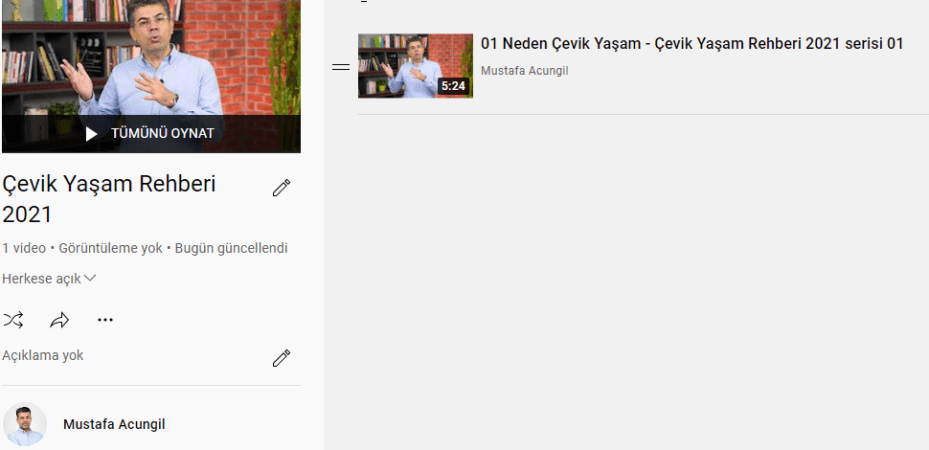Click Mustafa Acungil link under the video title
The width and height of the screenshot is (929, 450).
pos(524,71)
